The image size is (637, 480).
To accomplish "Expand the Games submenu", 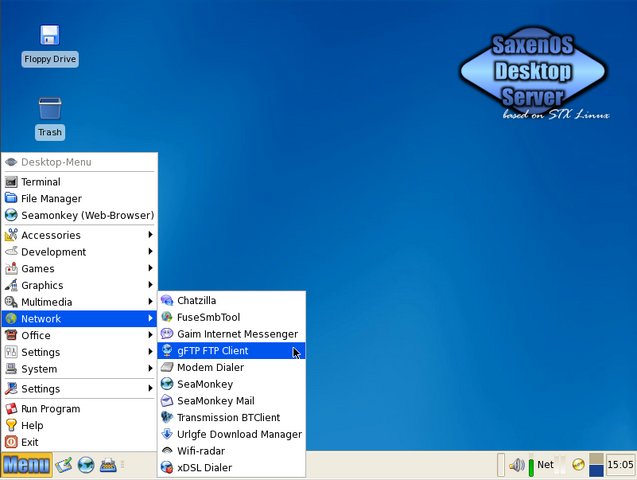I will [79, 268].
